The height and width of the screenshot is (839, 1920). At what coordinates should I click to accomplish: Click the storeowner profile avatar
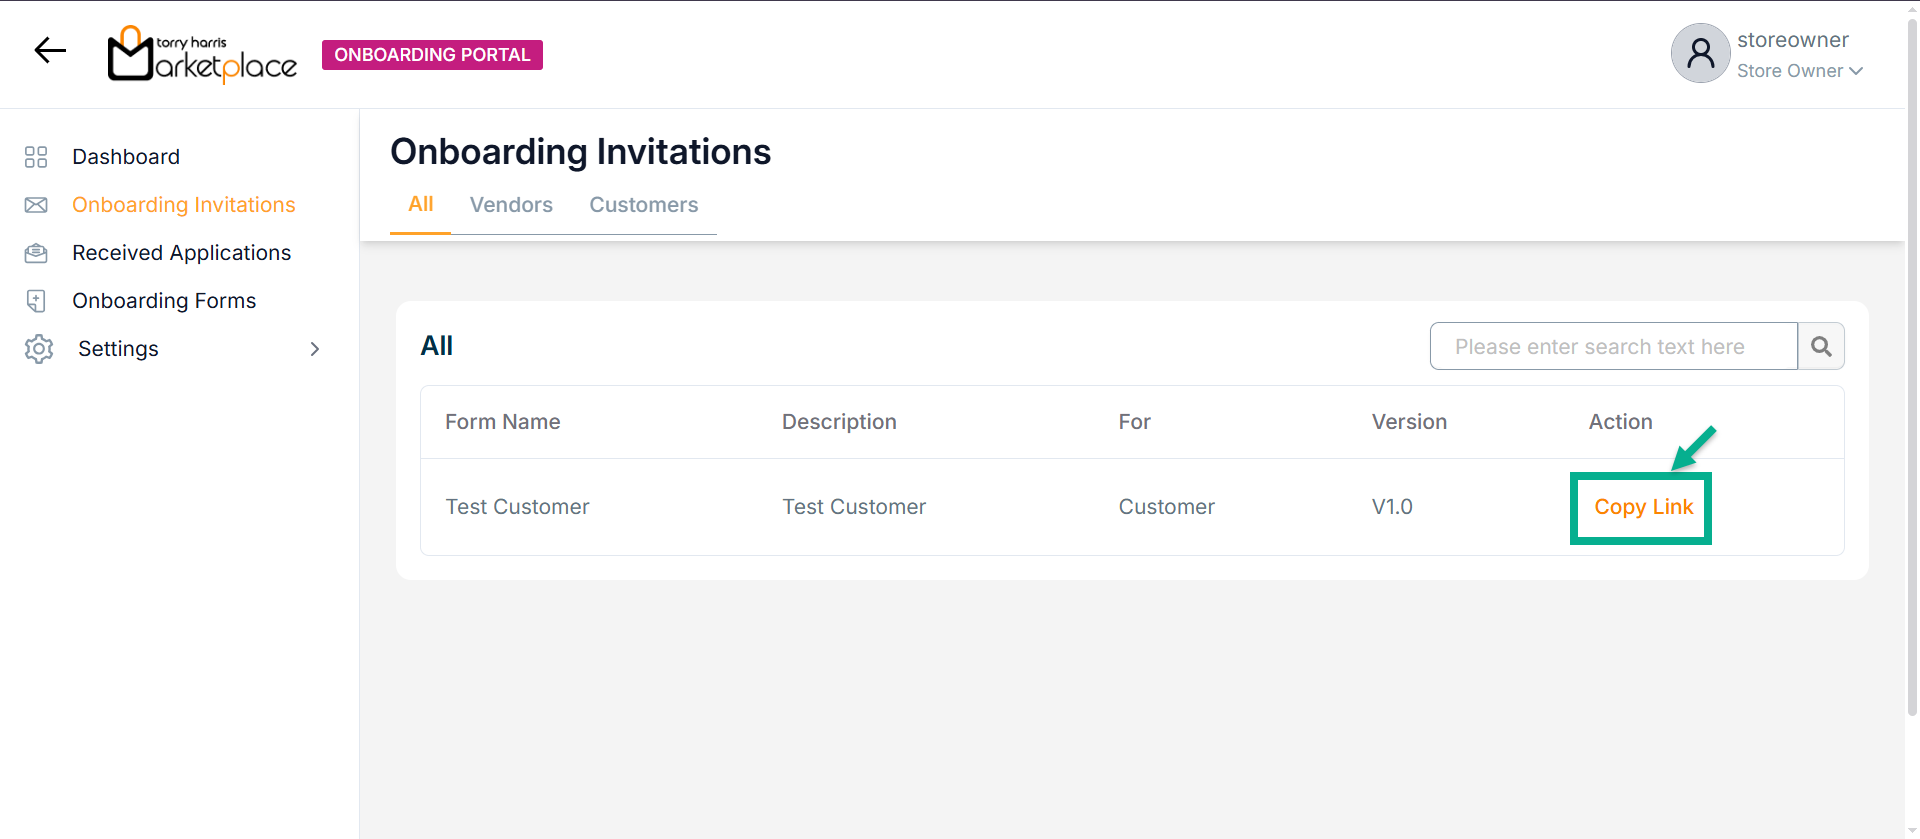(x=1700, y=54)
